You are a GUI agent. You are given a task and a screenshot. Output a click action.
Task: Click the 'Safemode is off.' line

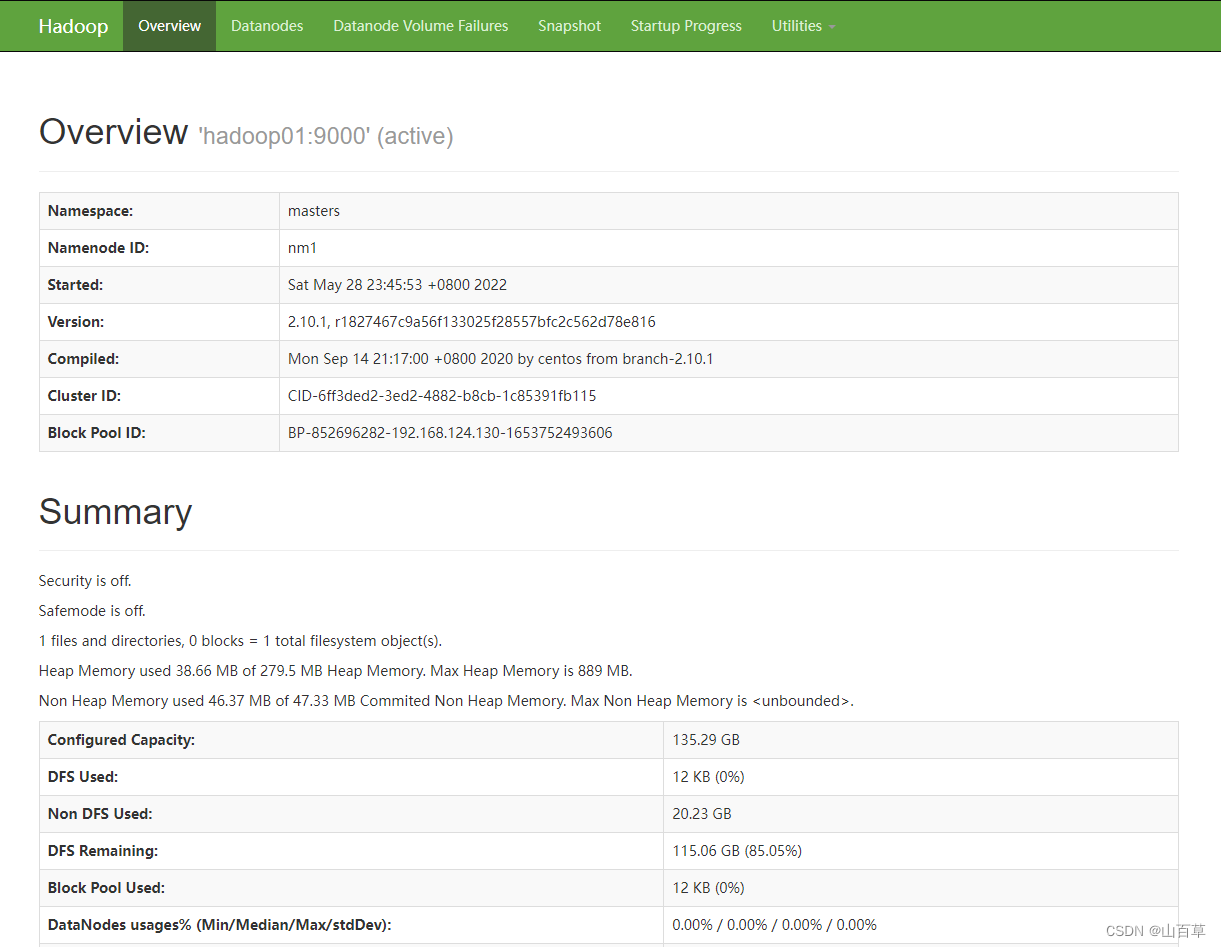(x=92, y=611)
